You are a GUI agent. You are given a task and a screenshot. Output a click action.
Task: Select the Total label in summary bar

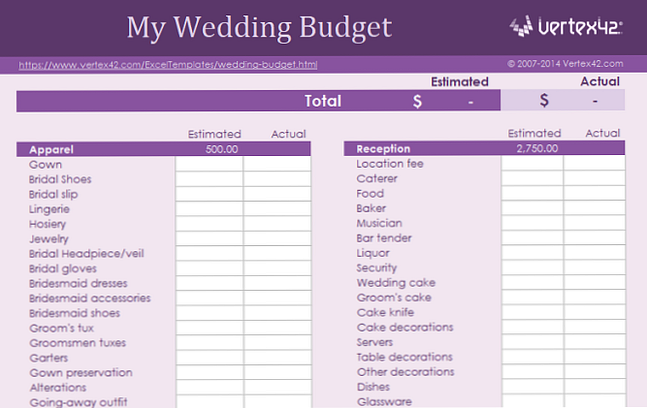click(323, 101)
